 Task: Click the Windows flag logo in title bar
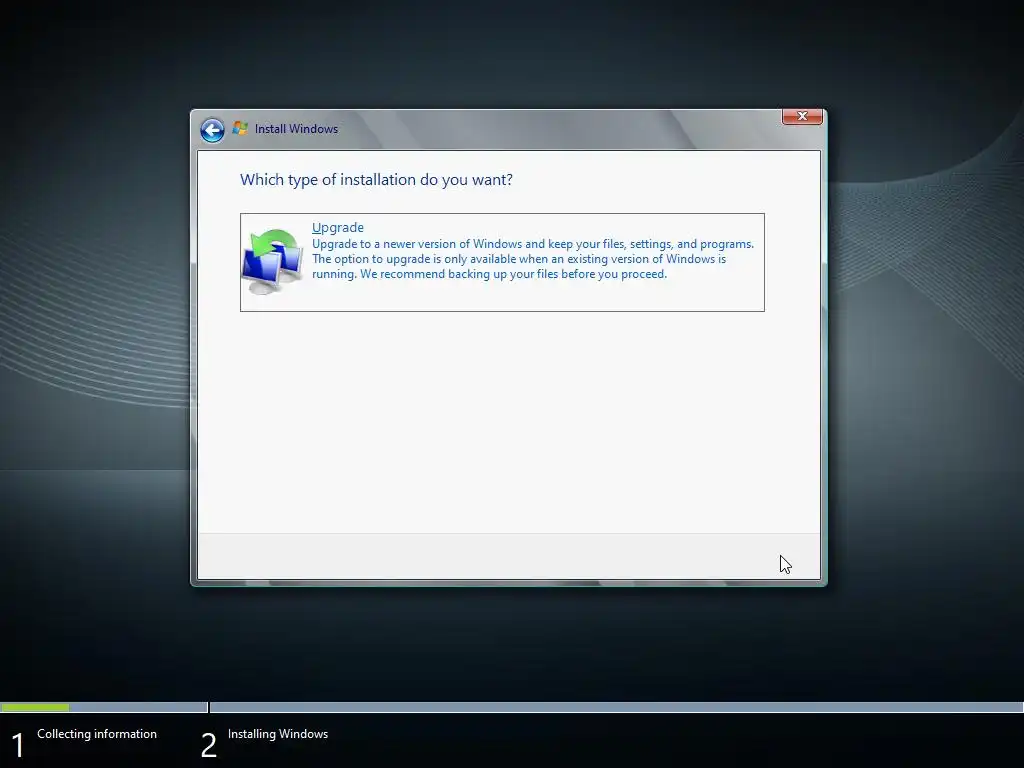240,129
